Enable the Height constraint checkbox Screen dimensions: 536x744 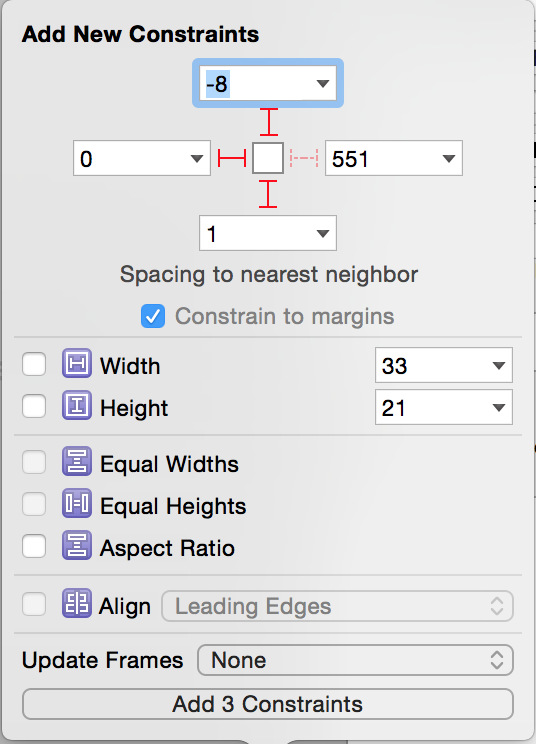[34, 406]
